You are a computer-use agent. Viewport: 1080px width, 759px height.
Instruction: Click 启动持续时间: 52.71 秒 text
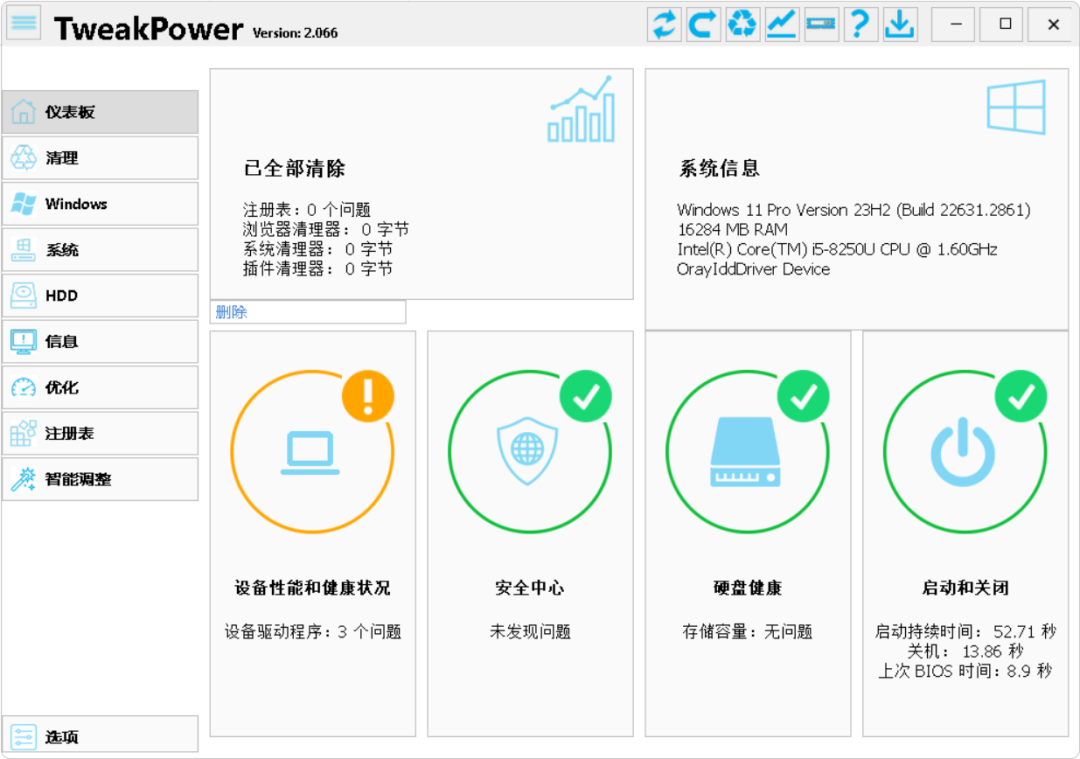[965, 631]
